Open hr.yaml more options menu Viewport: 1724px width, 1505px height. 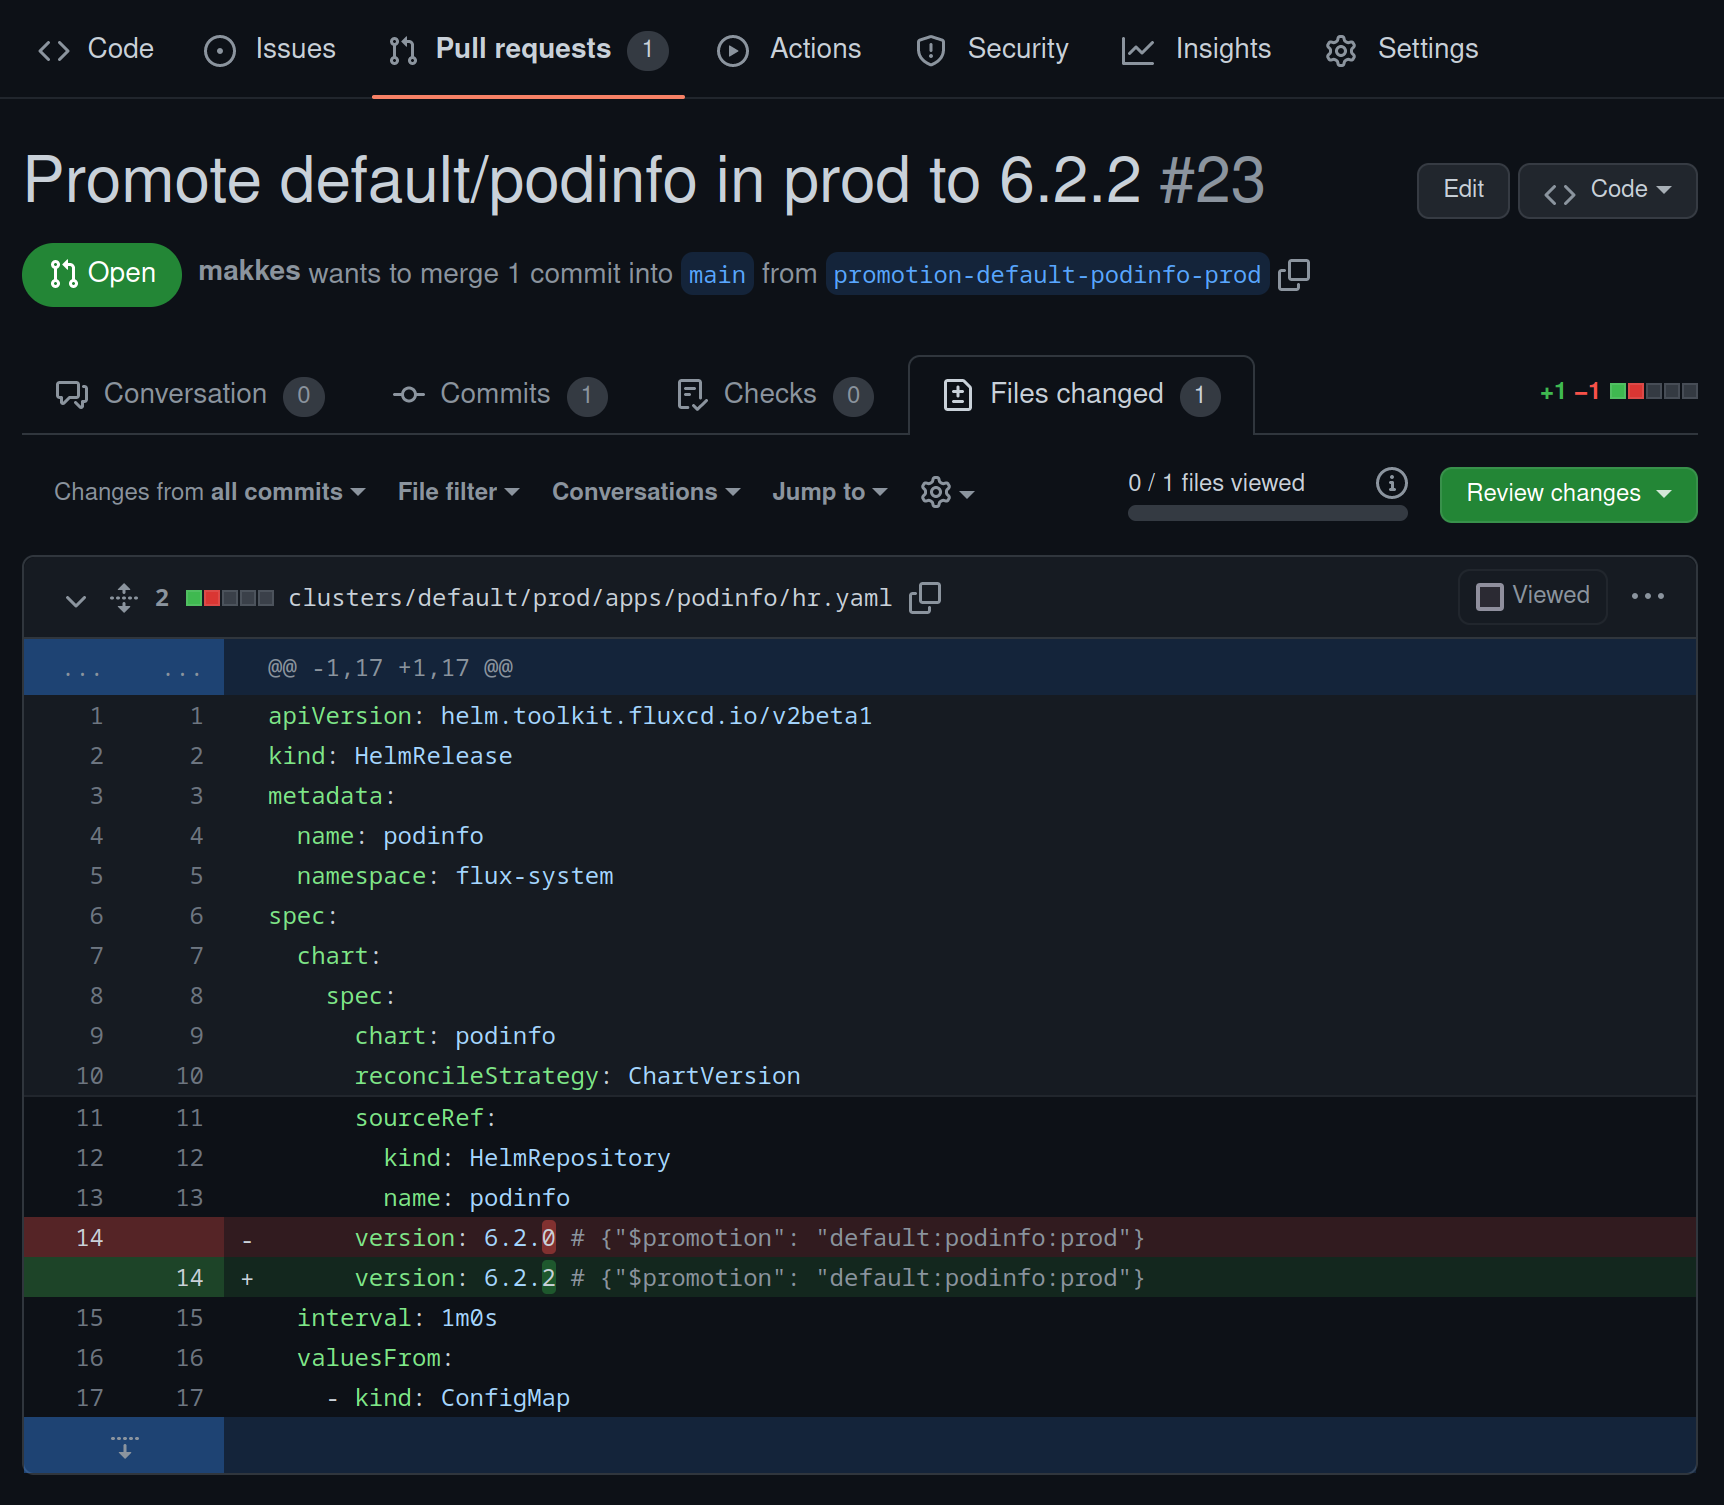pos(1648,596)
